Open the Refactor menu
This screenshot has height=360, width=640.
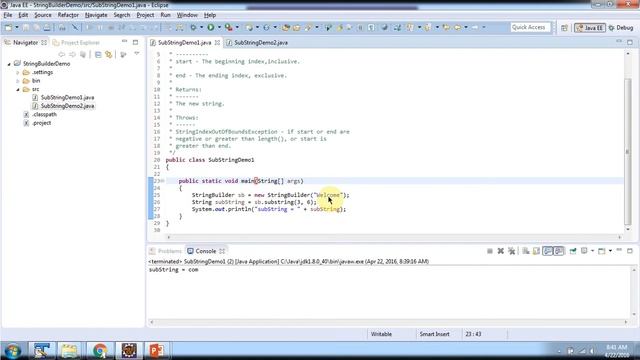[68, 15]
